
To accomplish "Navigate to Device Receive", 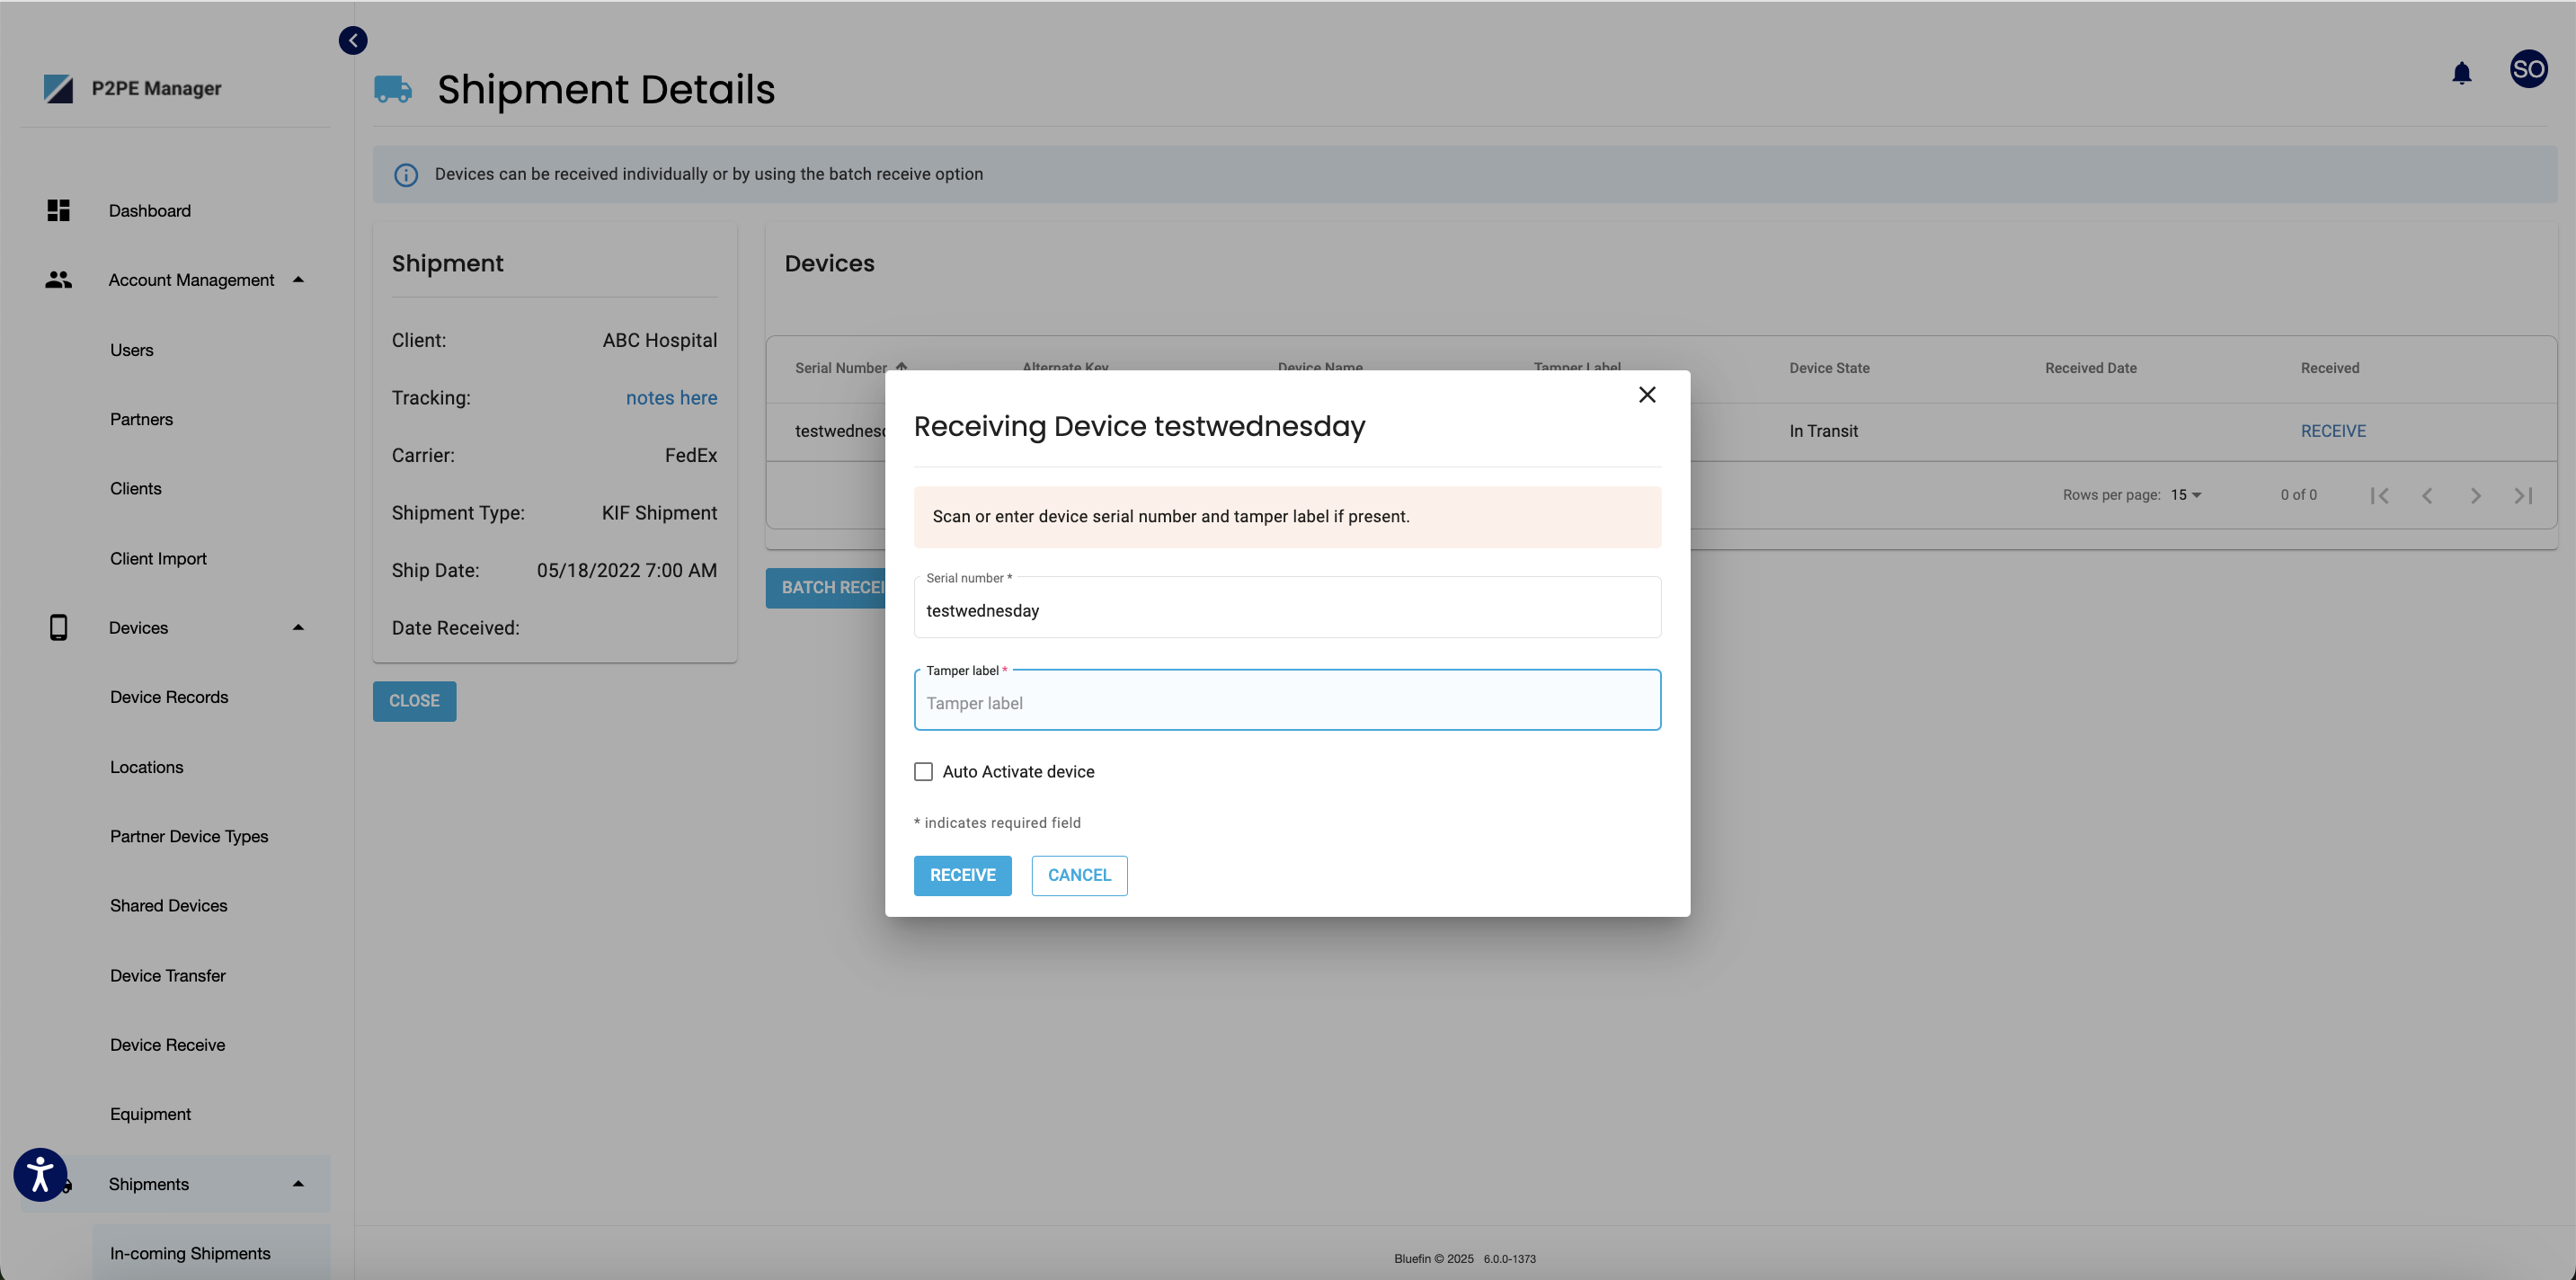I will click(x=167, y=1044).
